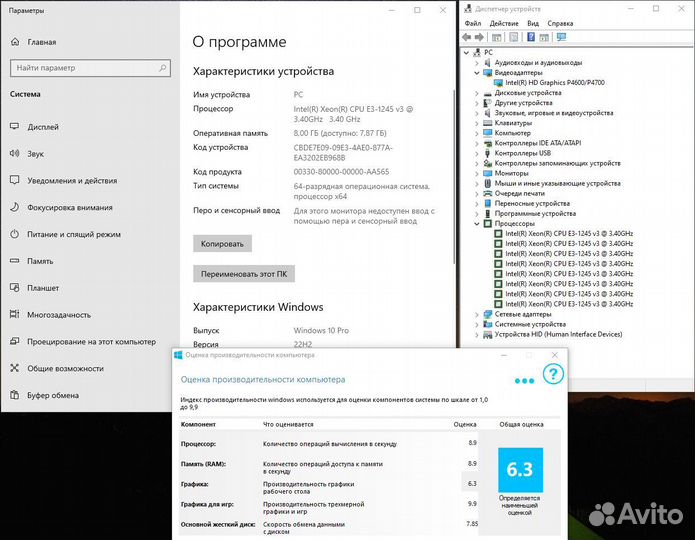Select Контроллеры IDE ATA/ATAPI icon
The image size is (695, 540).
coord(488,143)
